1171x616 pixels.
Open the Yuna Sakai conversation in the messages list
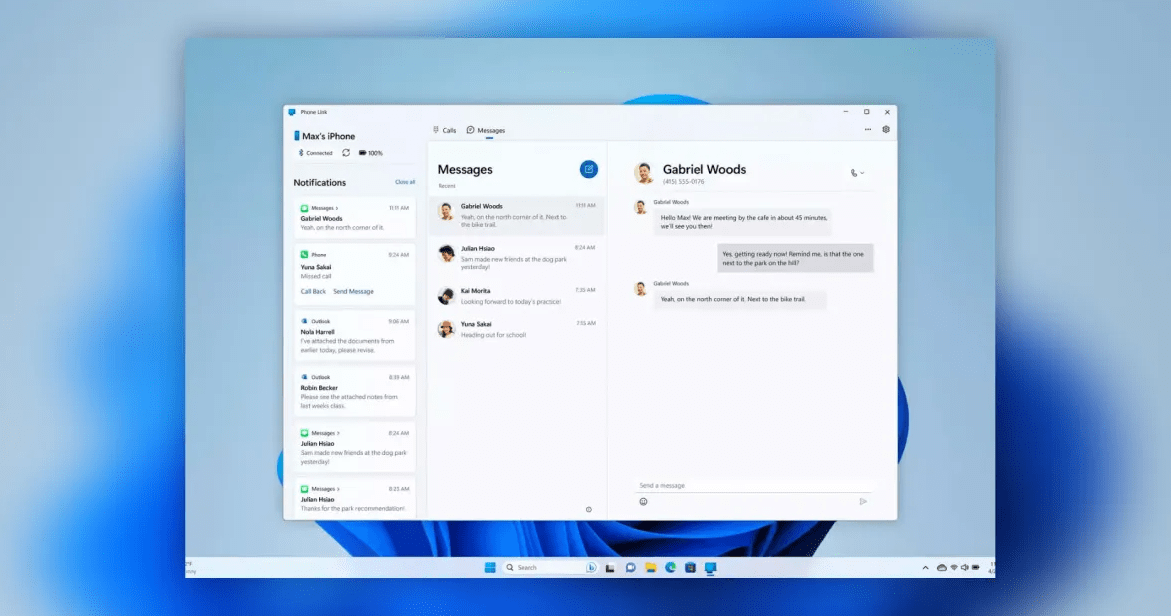[516, 329]
